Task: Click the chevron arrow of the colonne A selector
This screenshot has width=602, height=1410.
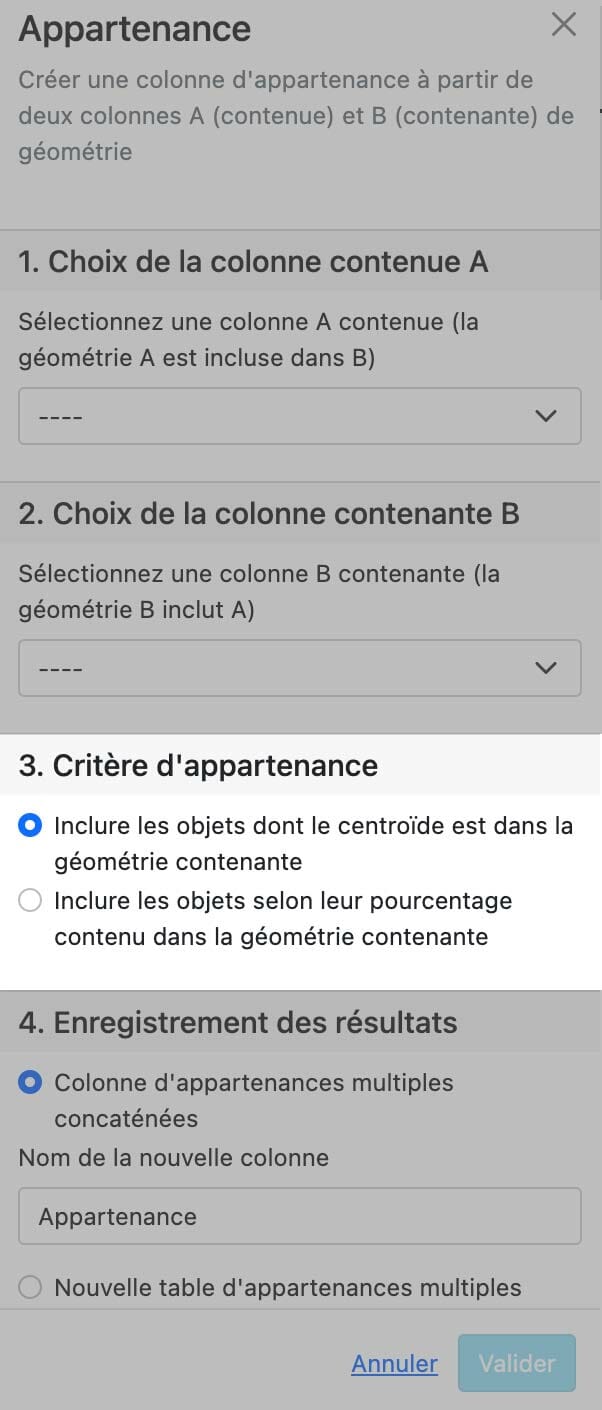Action: coord(546,416)
